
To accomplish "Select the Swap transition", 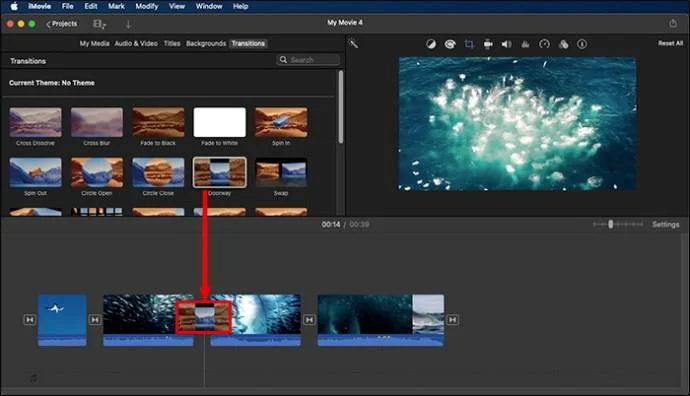I will [281, 172].
